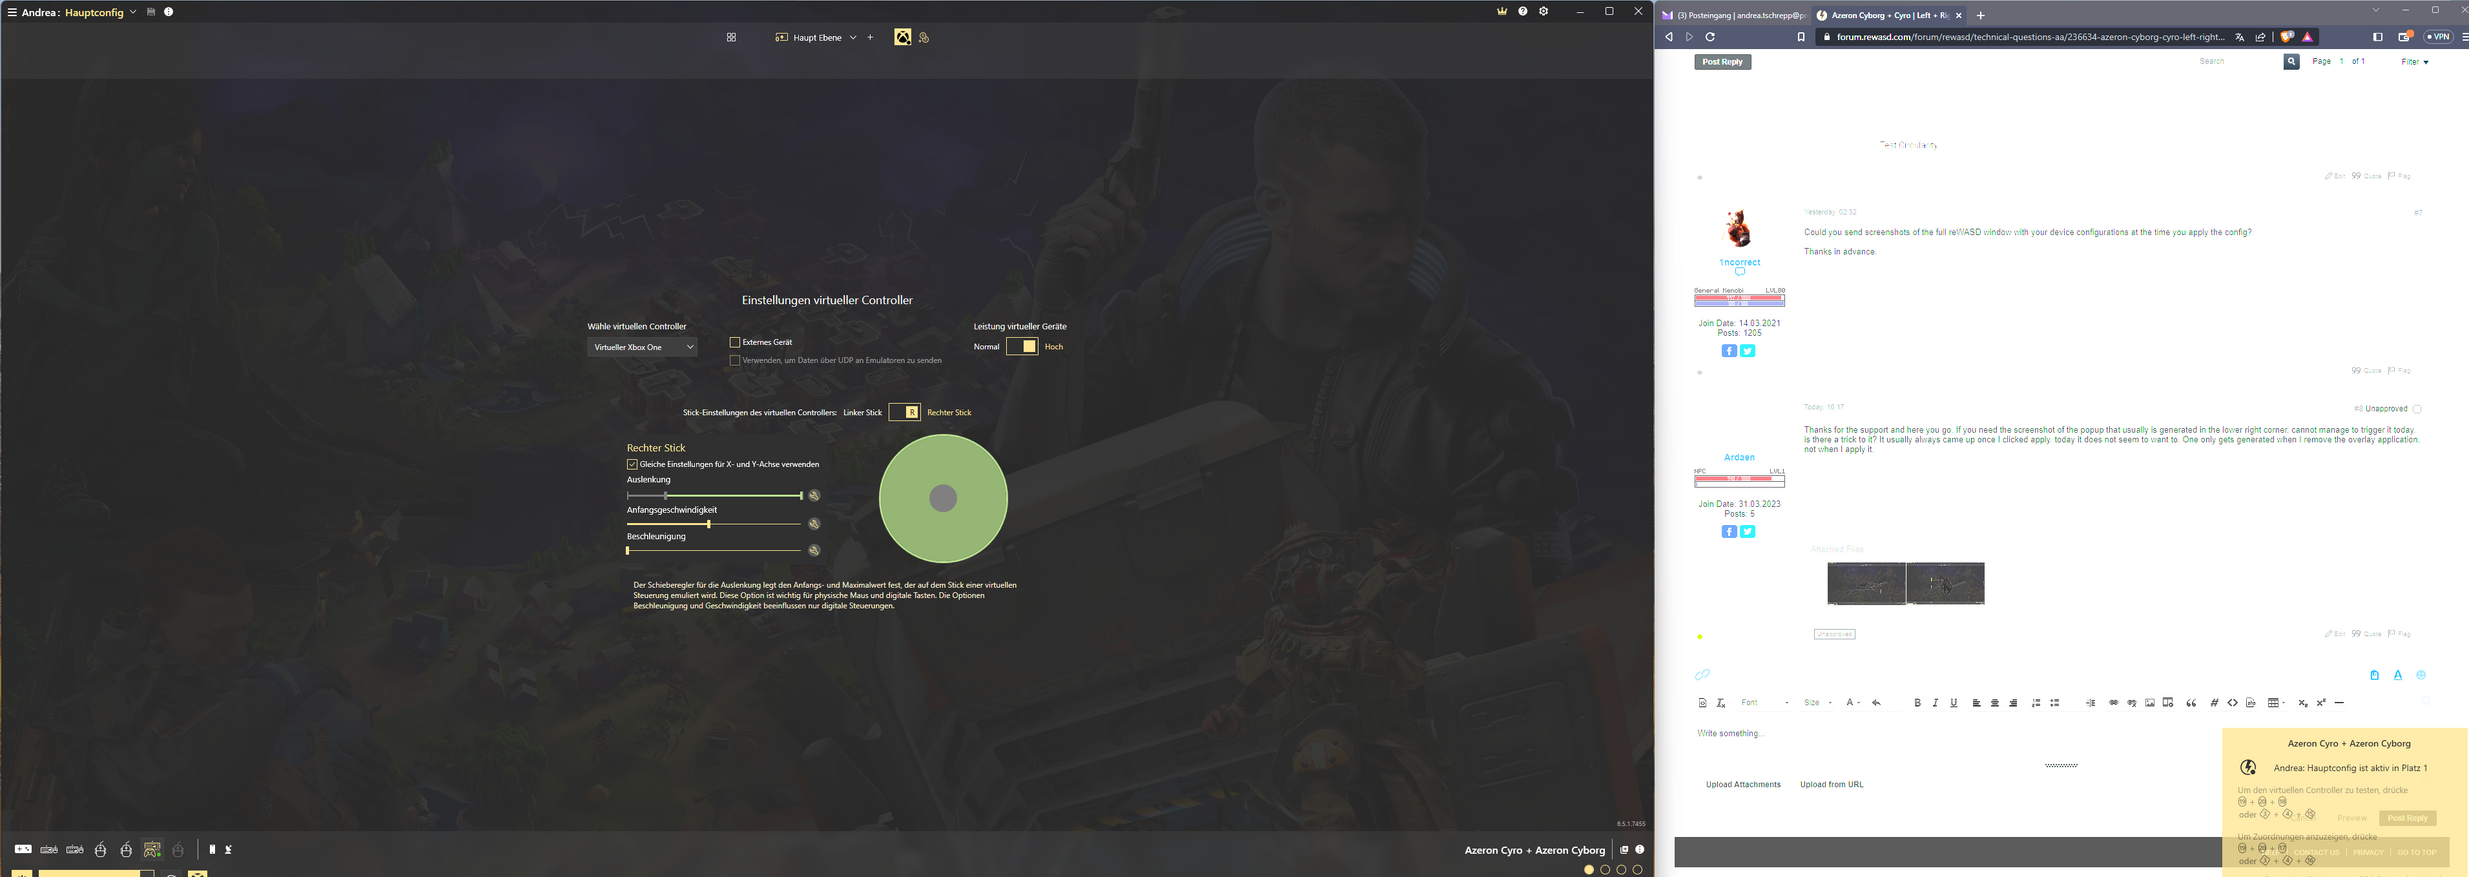Open the forum Filter dropdown
Viewport: 2469px width, 877px height.
[2414, 62]
